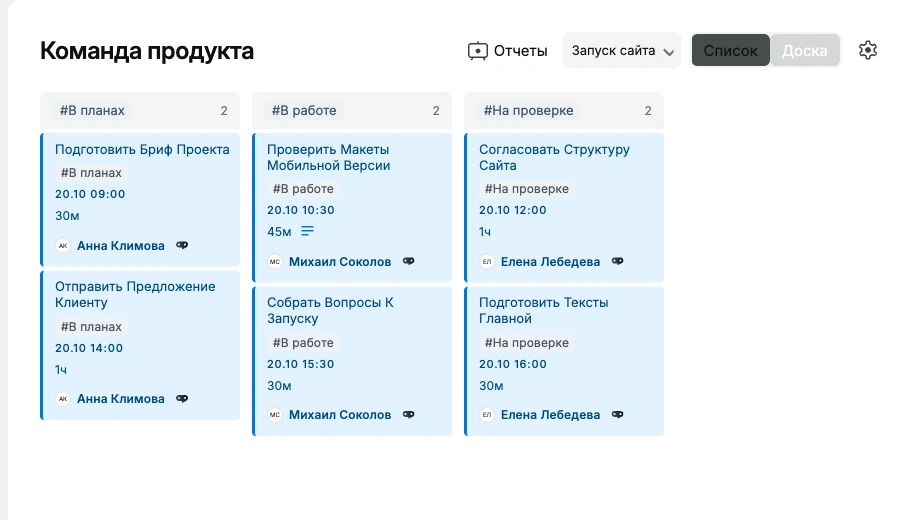Viewport: 912px width, 520px height.
Task: Click date 20.10 16:00
Action: (513, 364)
